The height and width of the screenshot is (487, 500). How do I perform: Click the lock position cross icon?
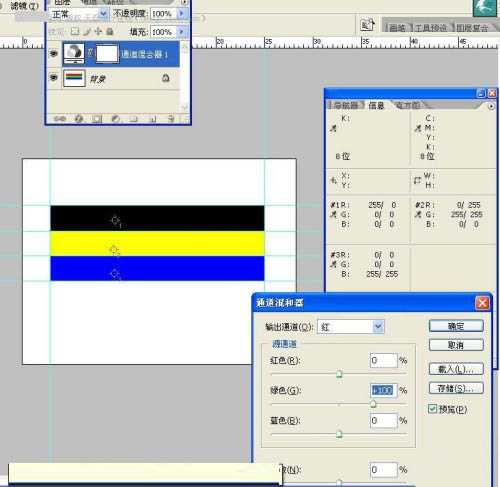point(98,32)
